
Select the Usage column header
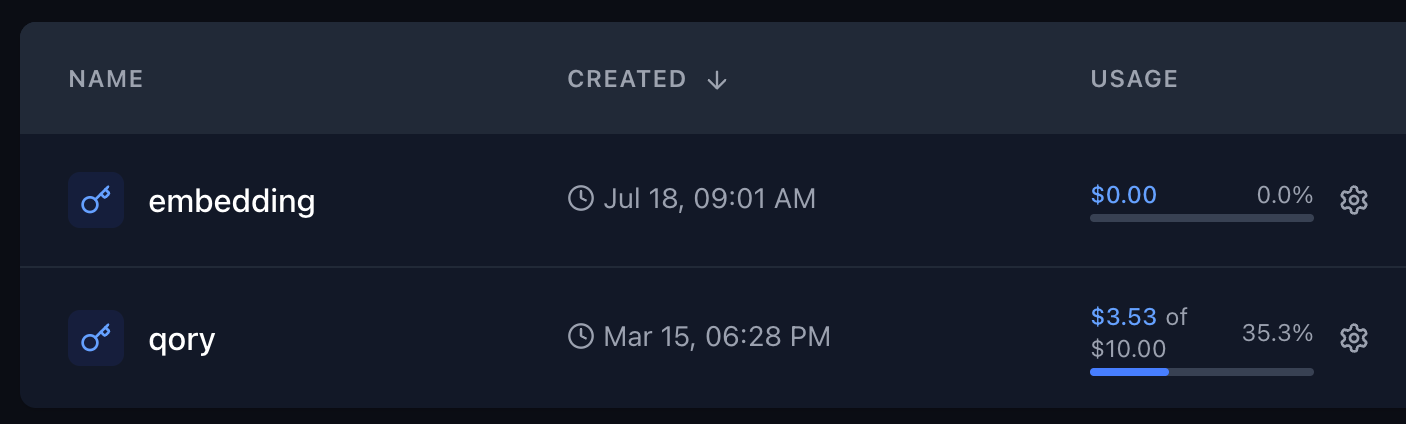pyautogui.click(x=1134, y=79)
